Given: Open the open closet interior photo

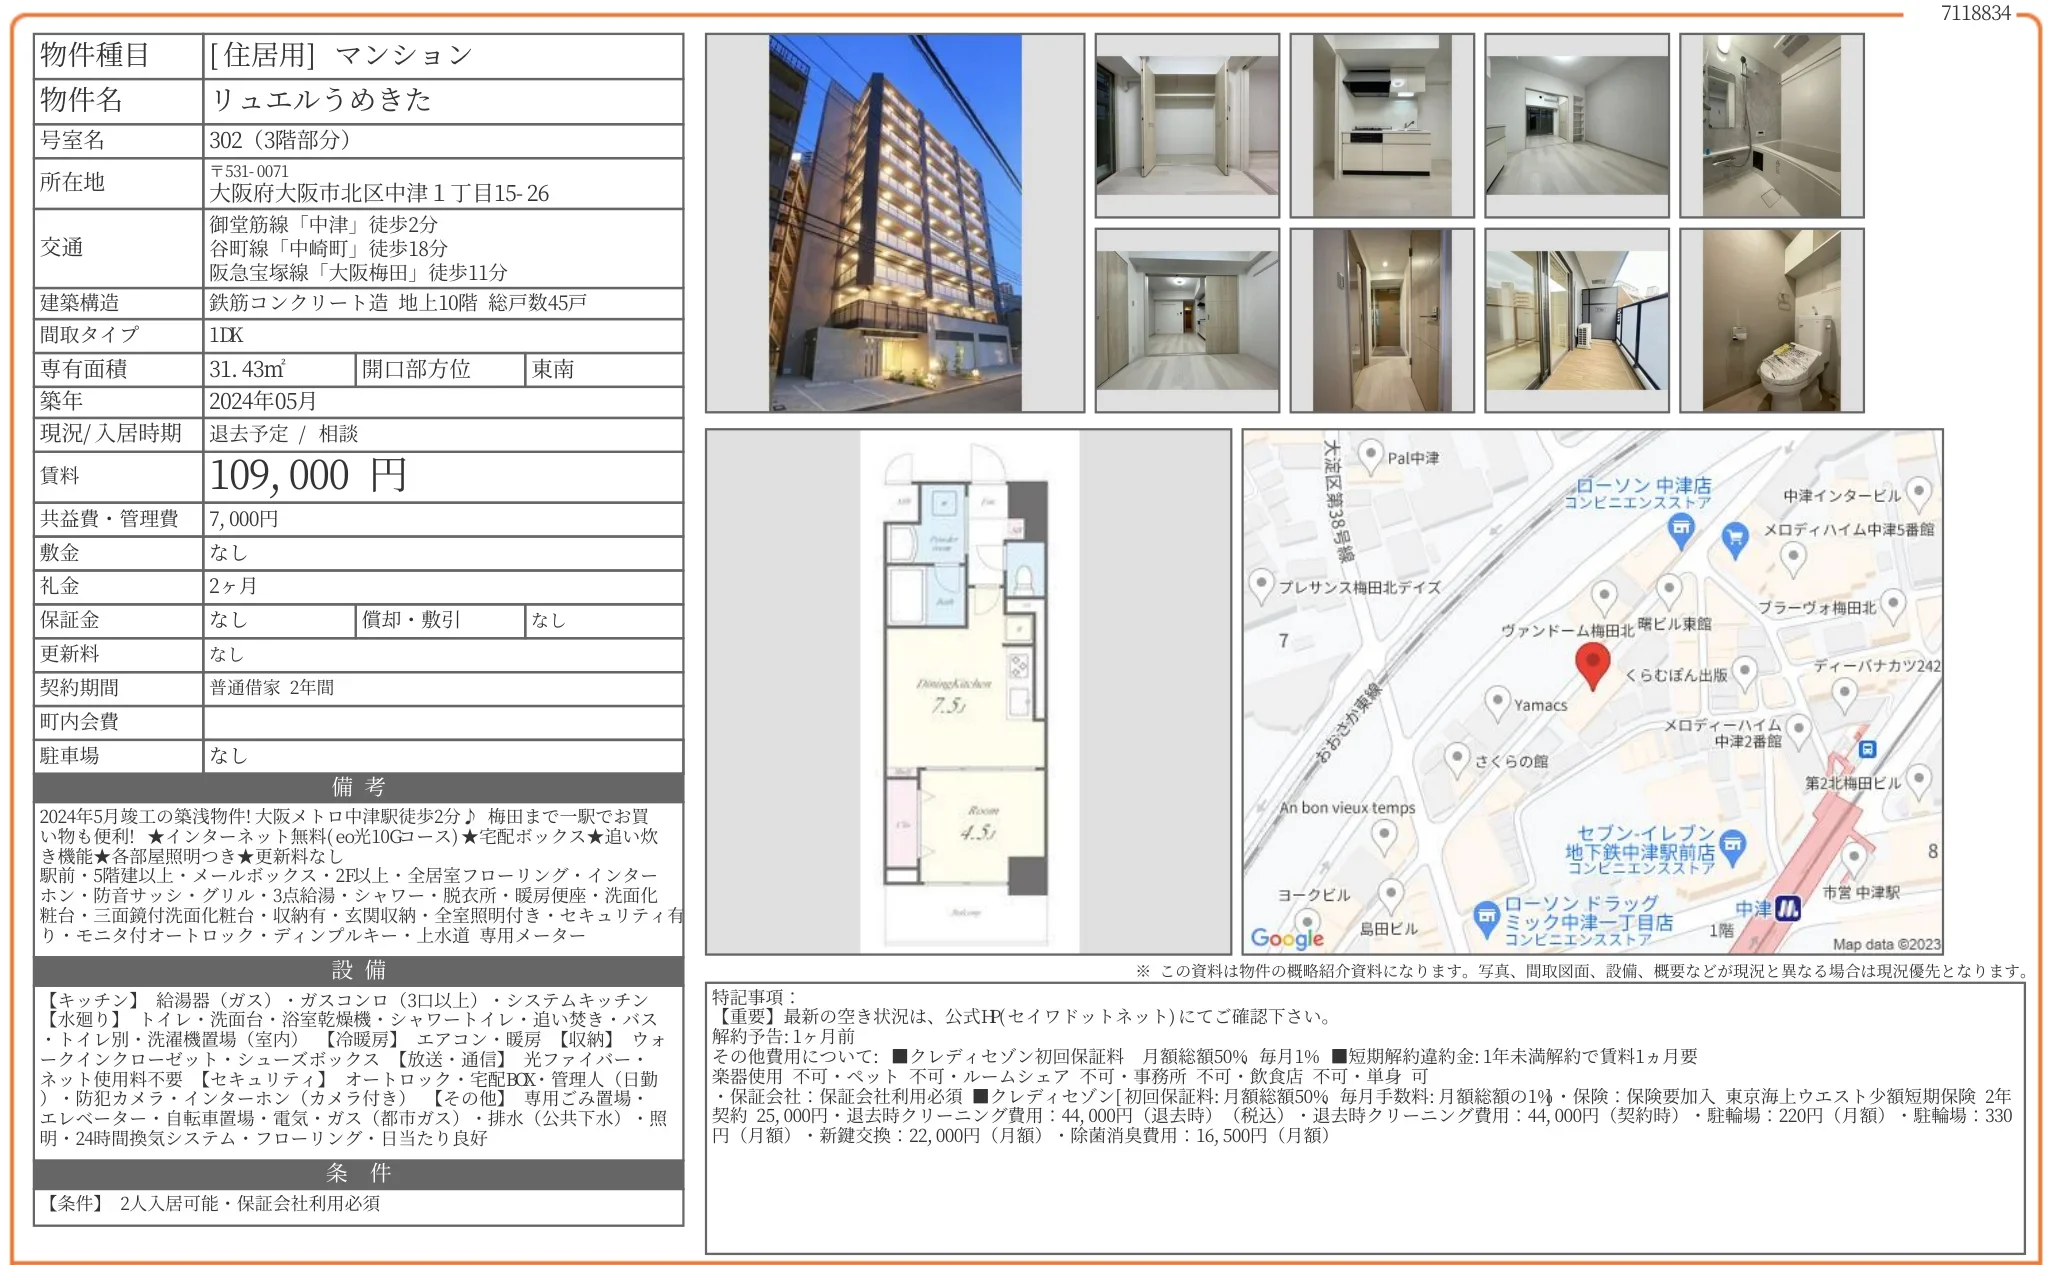Looking at the screenshot, I should coord(1187,126).
